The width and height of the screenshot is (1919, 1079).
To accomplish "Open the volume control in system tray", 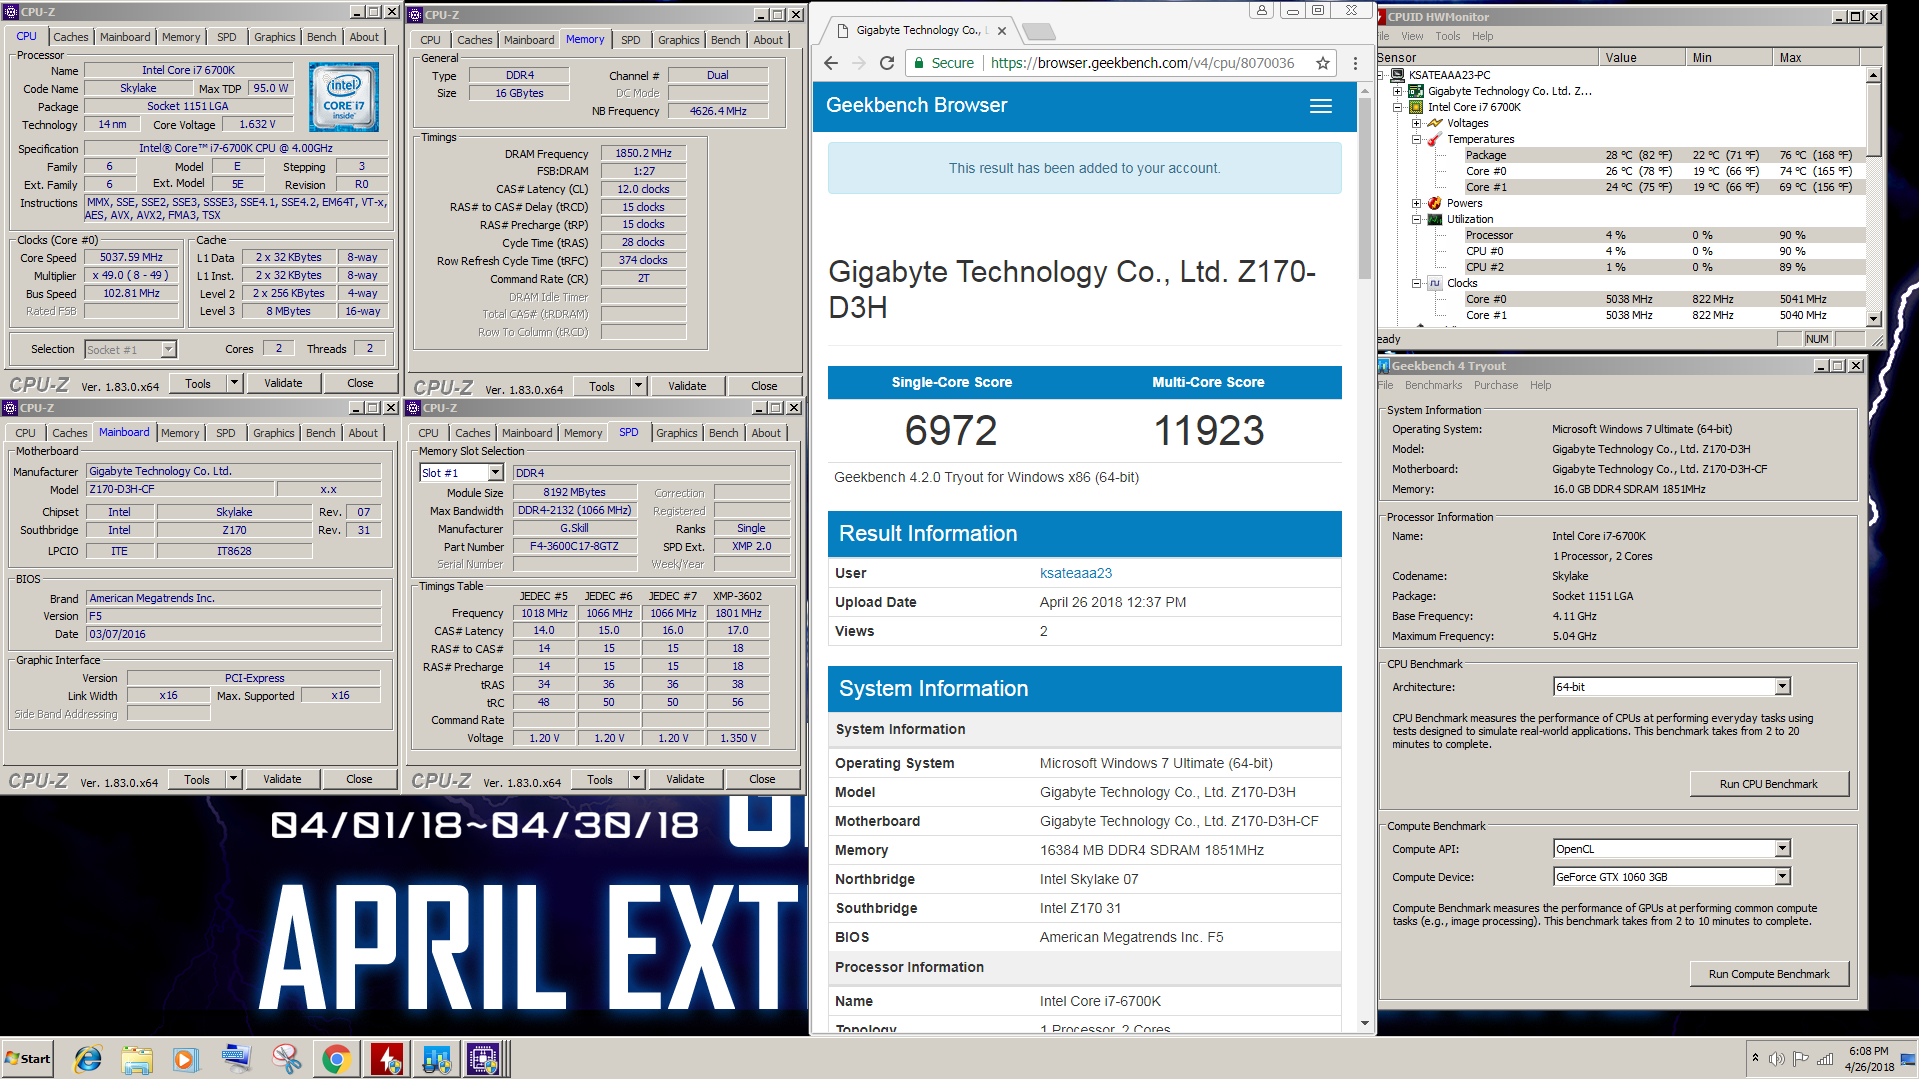I will pos(1776,1059).
